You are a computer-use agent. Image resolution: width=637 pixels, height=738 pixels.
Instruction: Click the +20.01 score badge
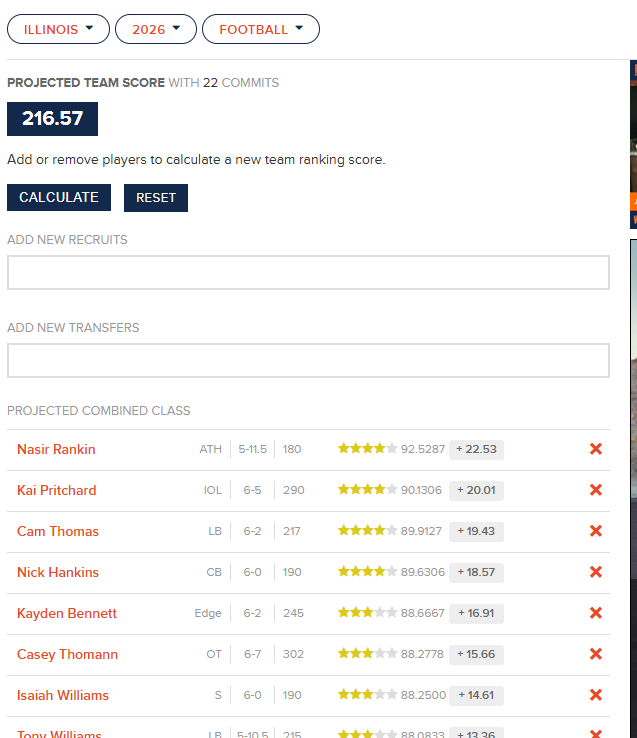476,490
